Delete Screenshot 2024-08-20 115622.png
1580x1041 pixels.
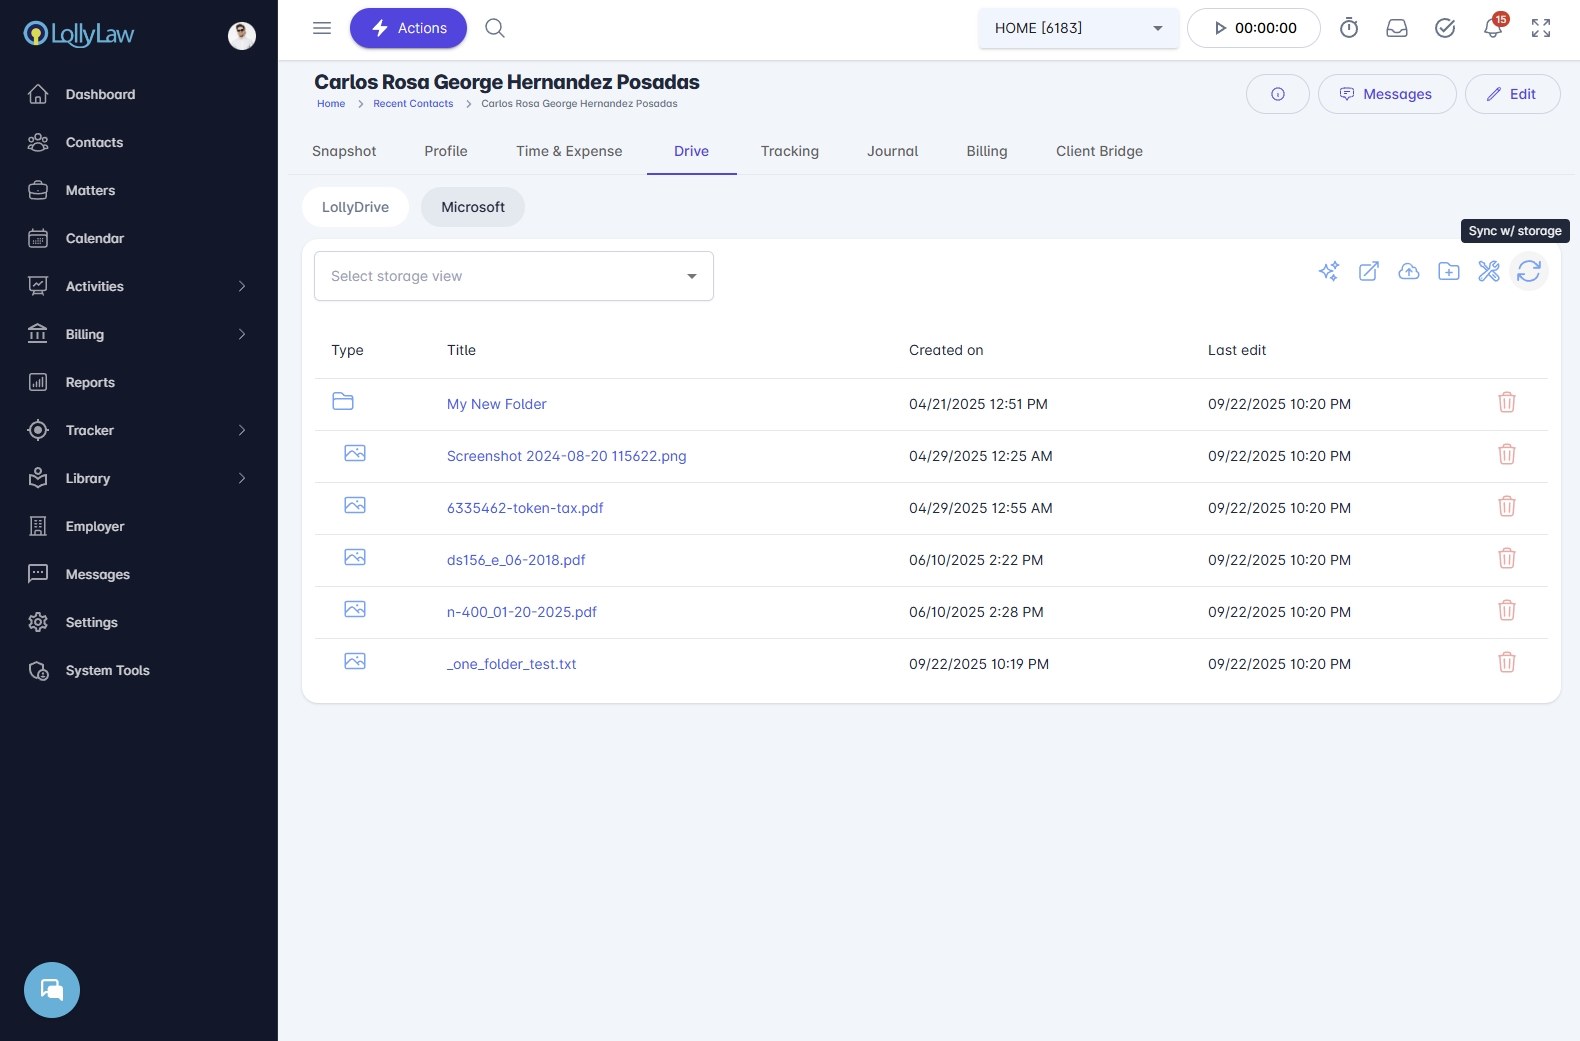tap(1507, 454)
